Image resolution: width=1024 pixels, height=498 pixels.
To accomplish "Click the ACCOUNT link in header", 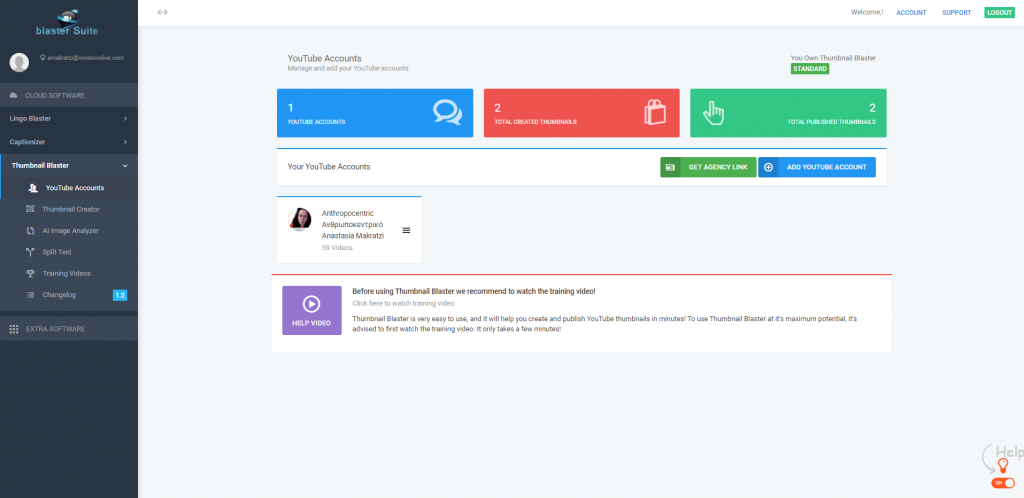I will (x=911, y=12).
